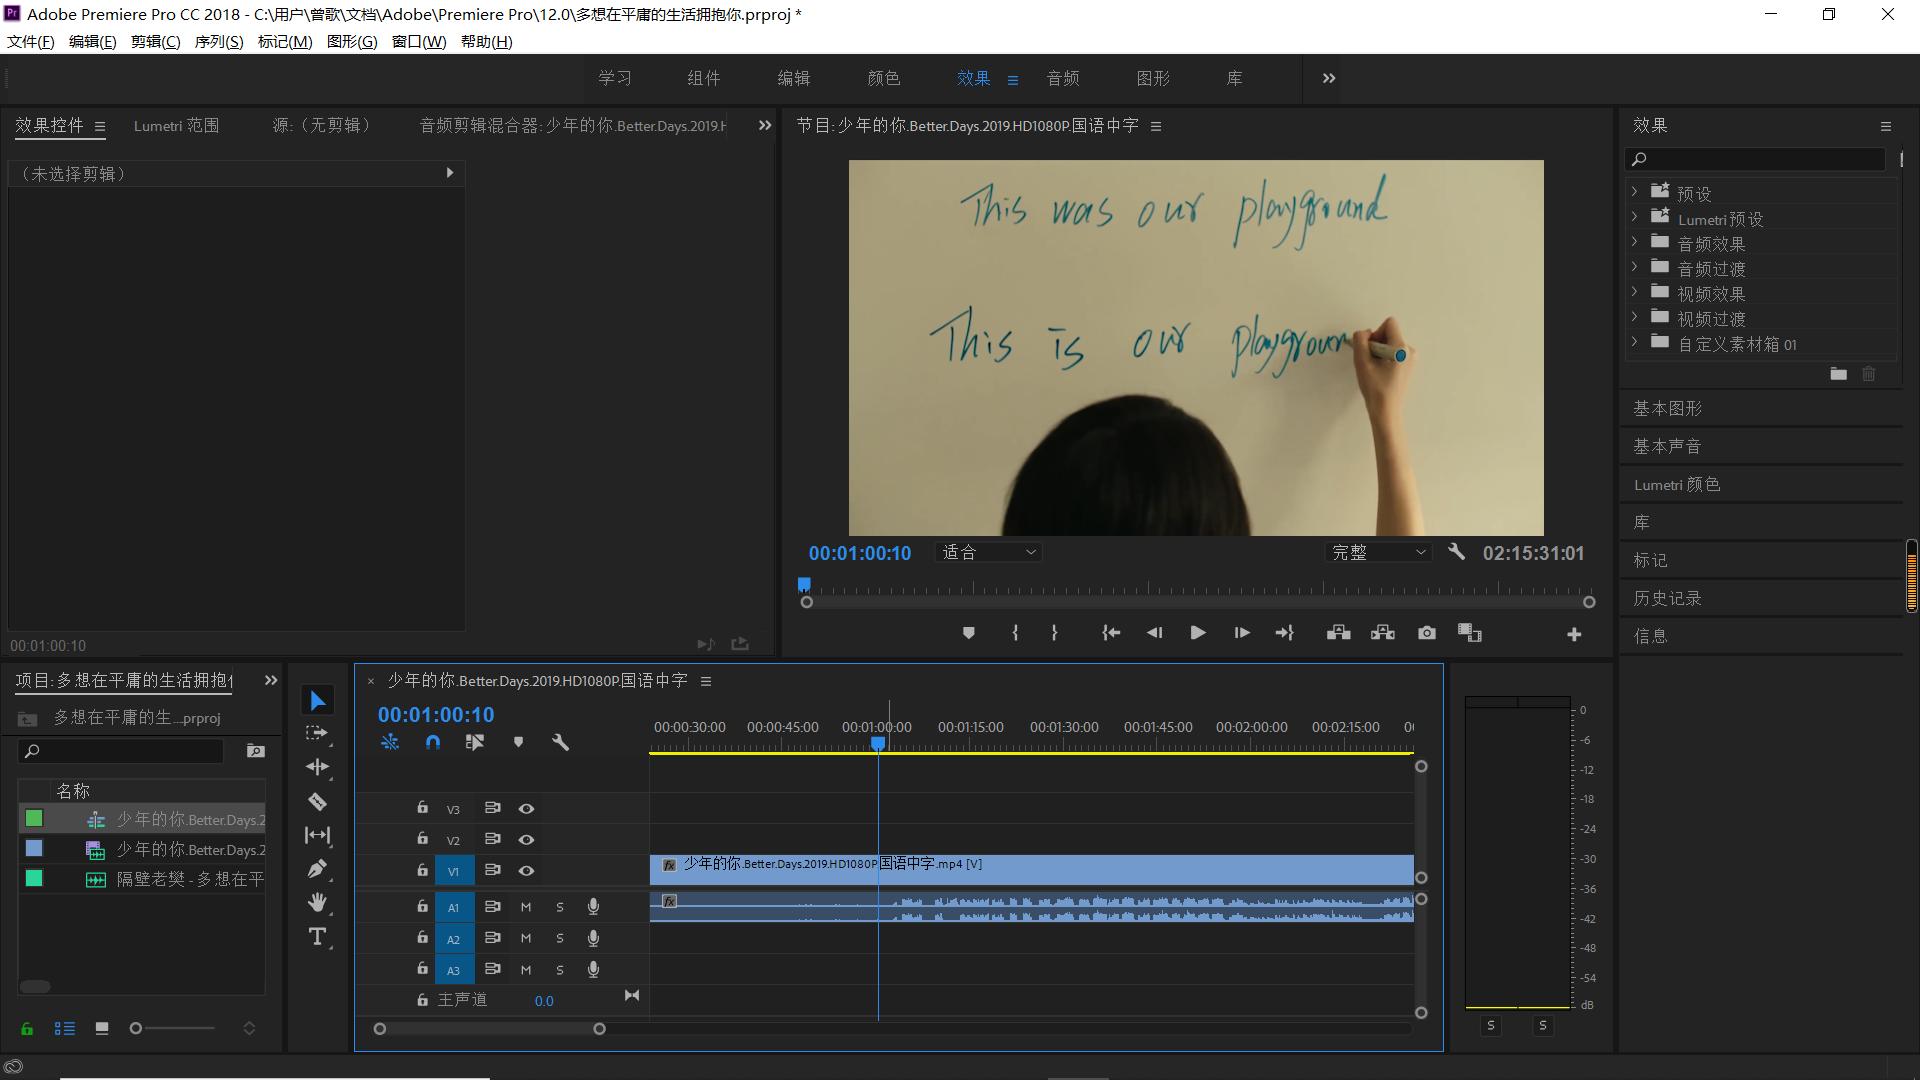Select the Pen tool in toolbar
Screen dimensions: 1920x1080
coord(317,869)
